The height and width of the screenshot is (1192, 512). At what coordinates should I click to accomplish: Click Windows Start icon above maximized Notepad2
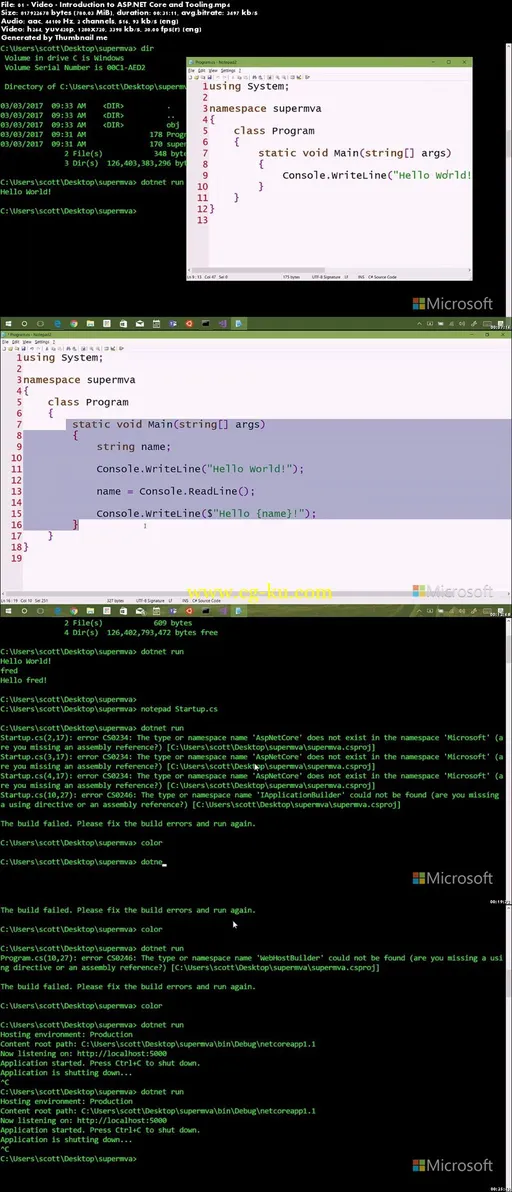click(8, 323)
